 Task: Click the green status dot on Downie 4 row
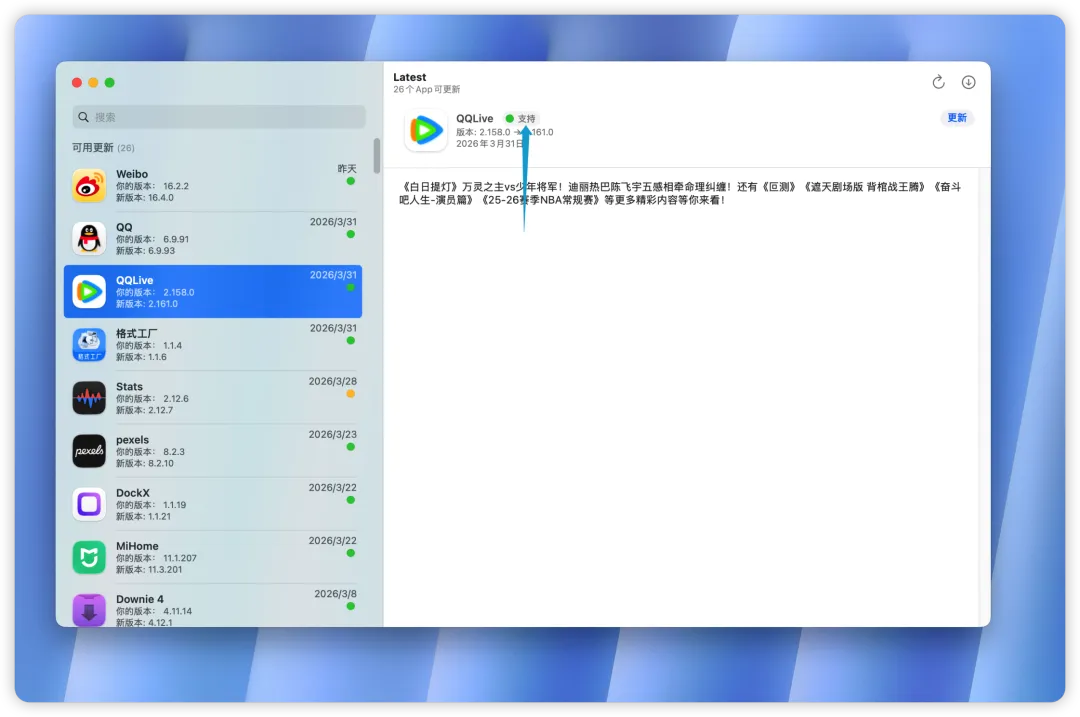(x=351, y=606)
